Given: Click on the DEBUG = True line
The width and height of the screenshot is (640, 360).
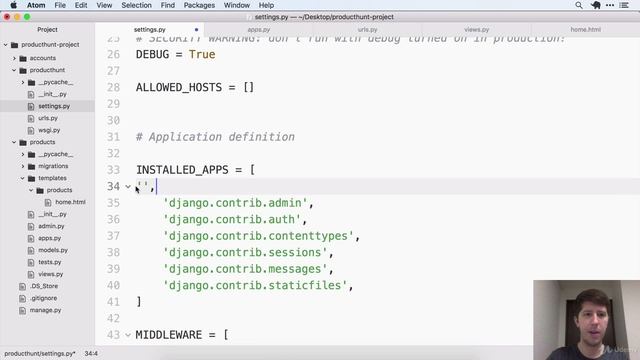Looking at the screenshot, I should coord(176,54).
